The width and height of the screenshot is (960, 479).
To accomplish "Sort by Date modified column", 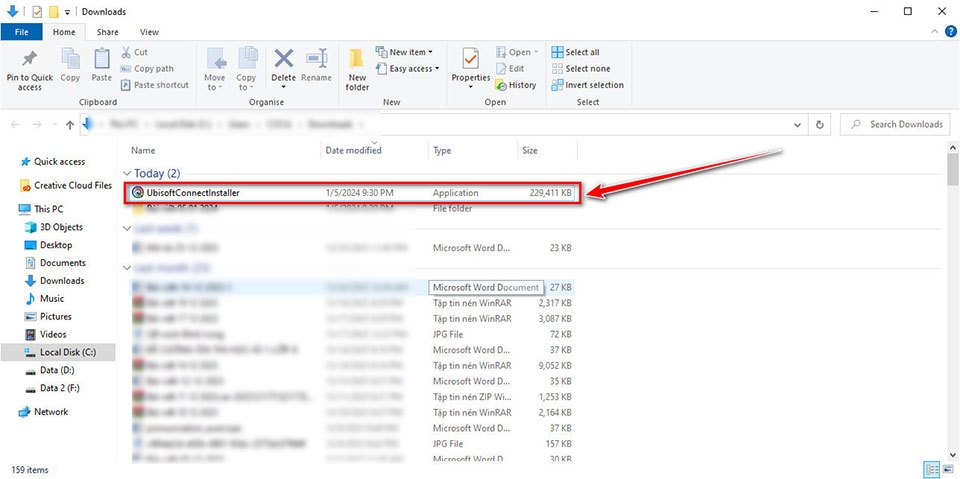I will 353,150.
